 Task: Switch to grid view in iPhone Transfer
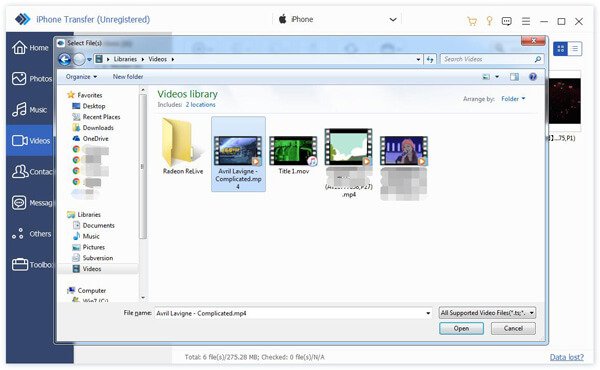(561, 49)
